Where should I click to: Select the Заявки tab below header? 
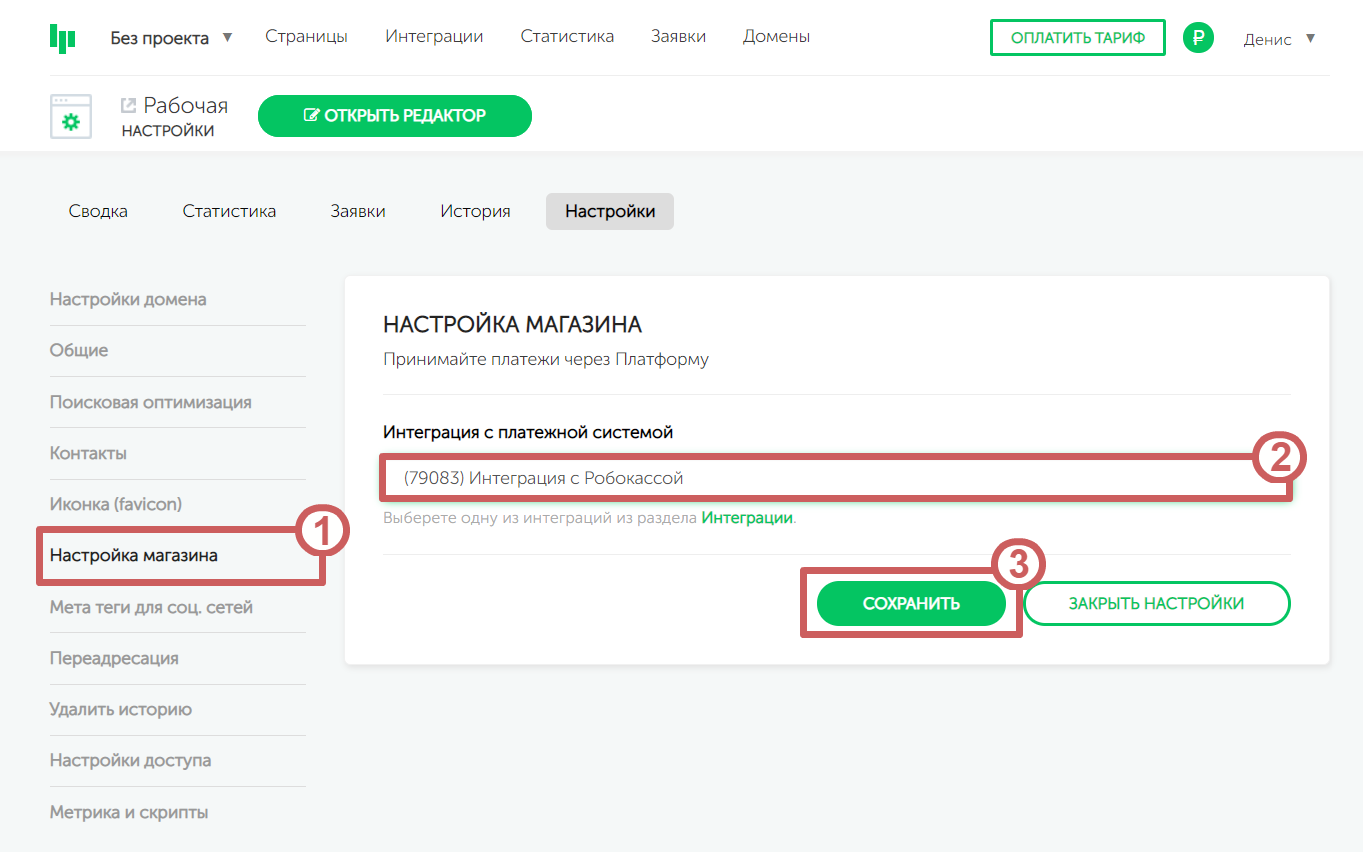358,211
